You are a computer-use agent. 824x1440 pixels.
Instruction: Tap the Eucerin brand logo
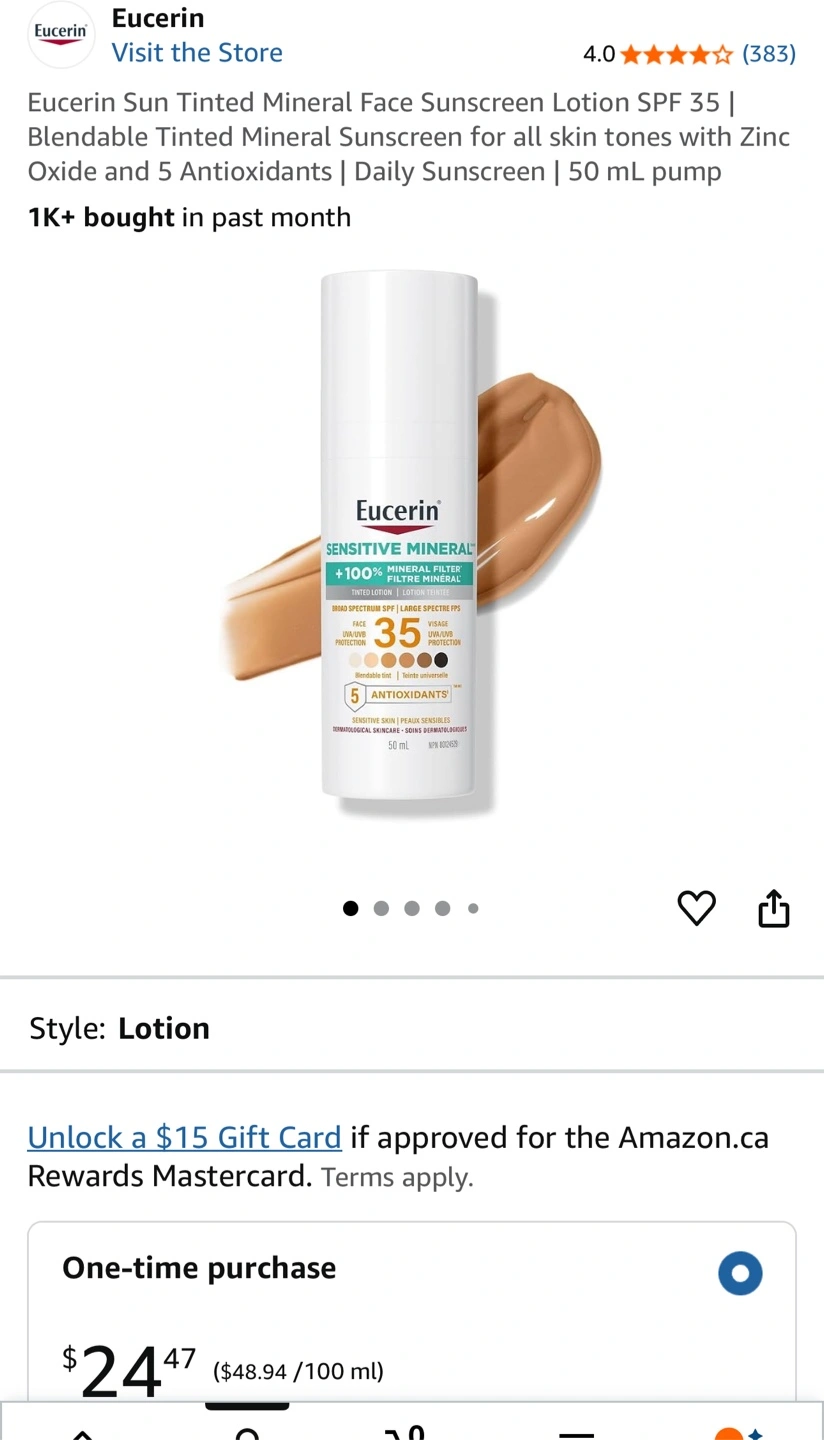(x=61, y=34)
